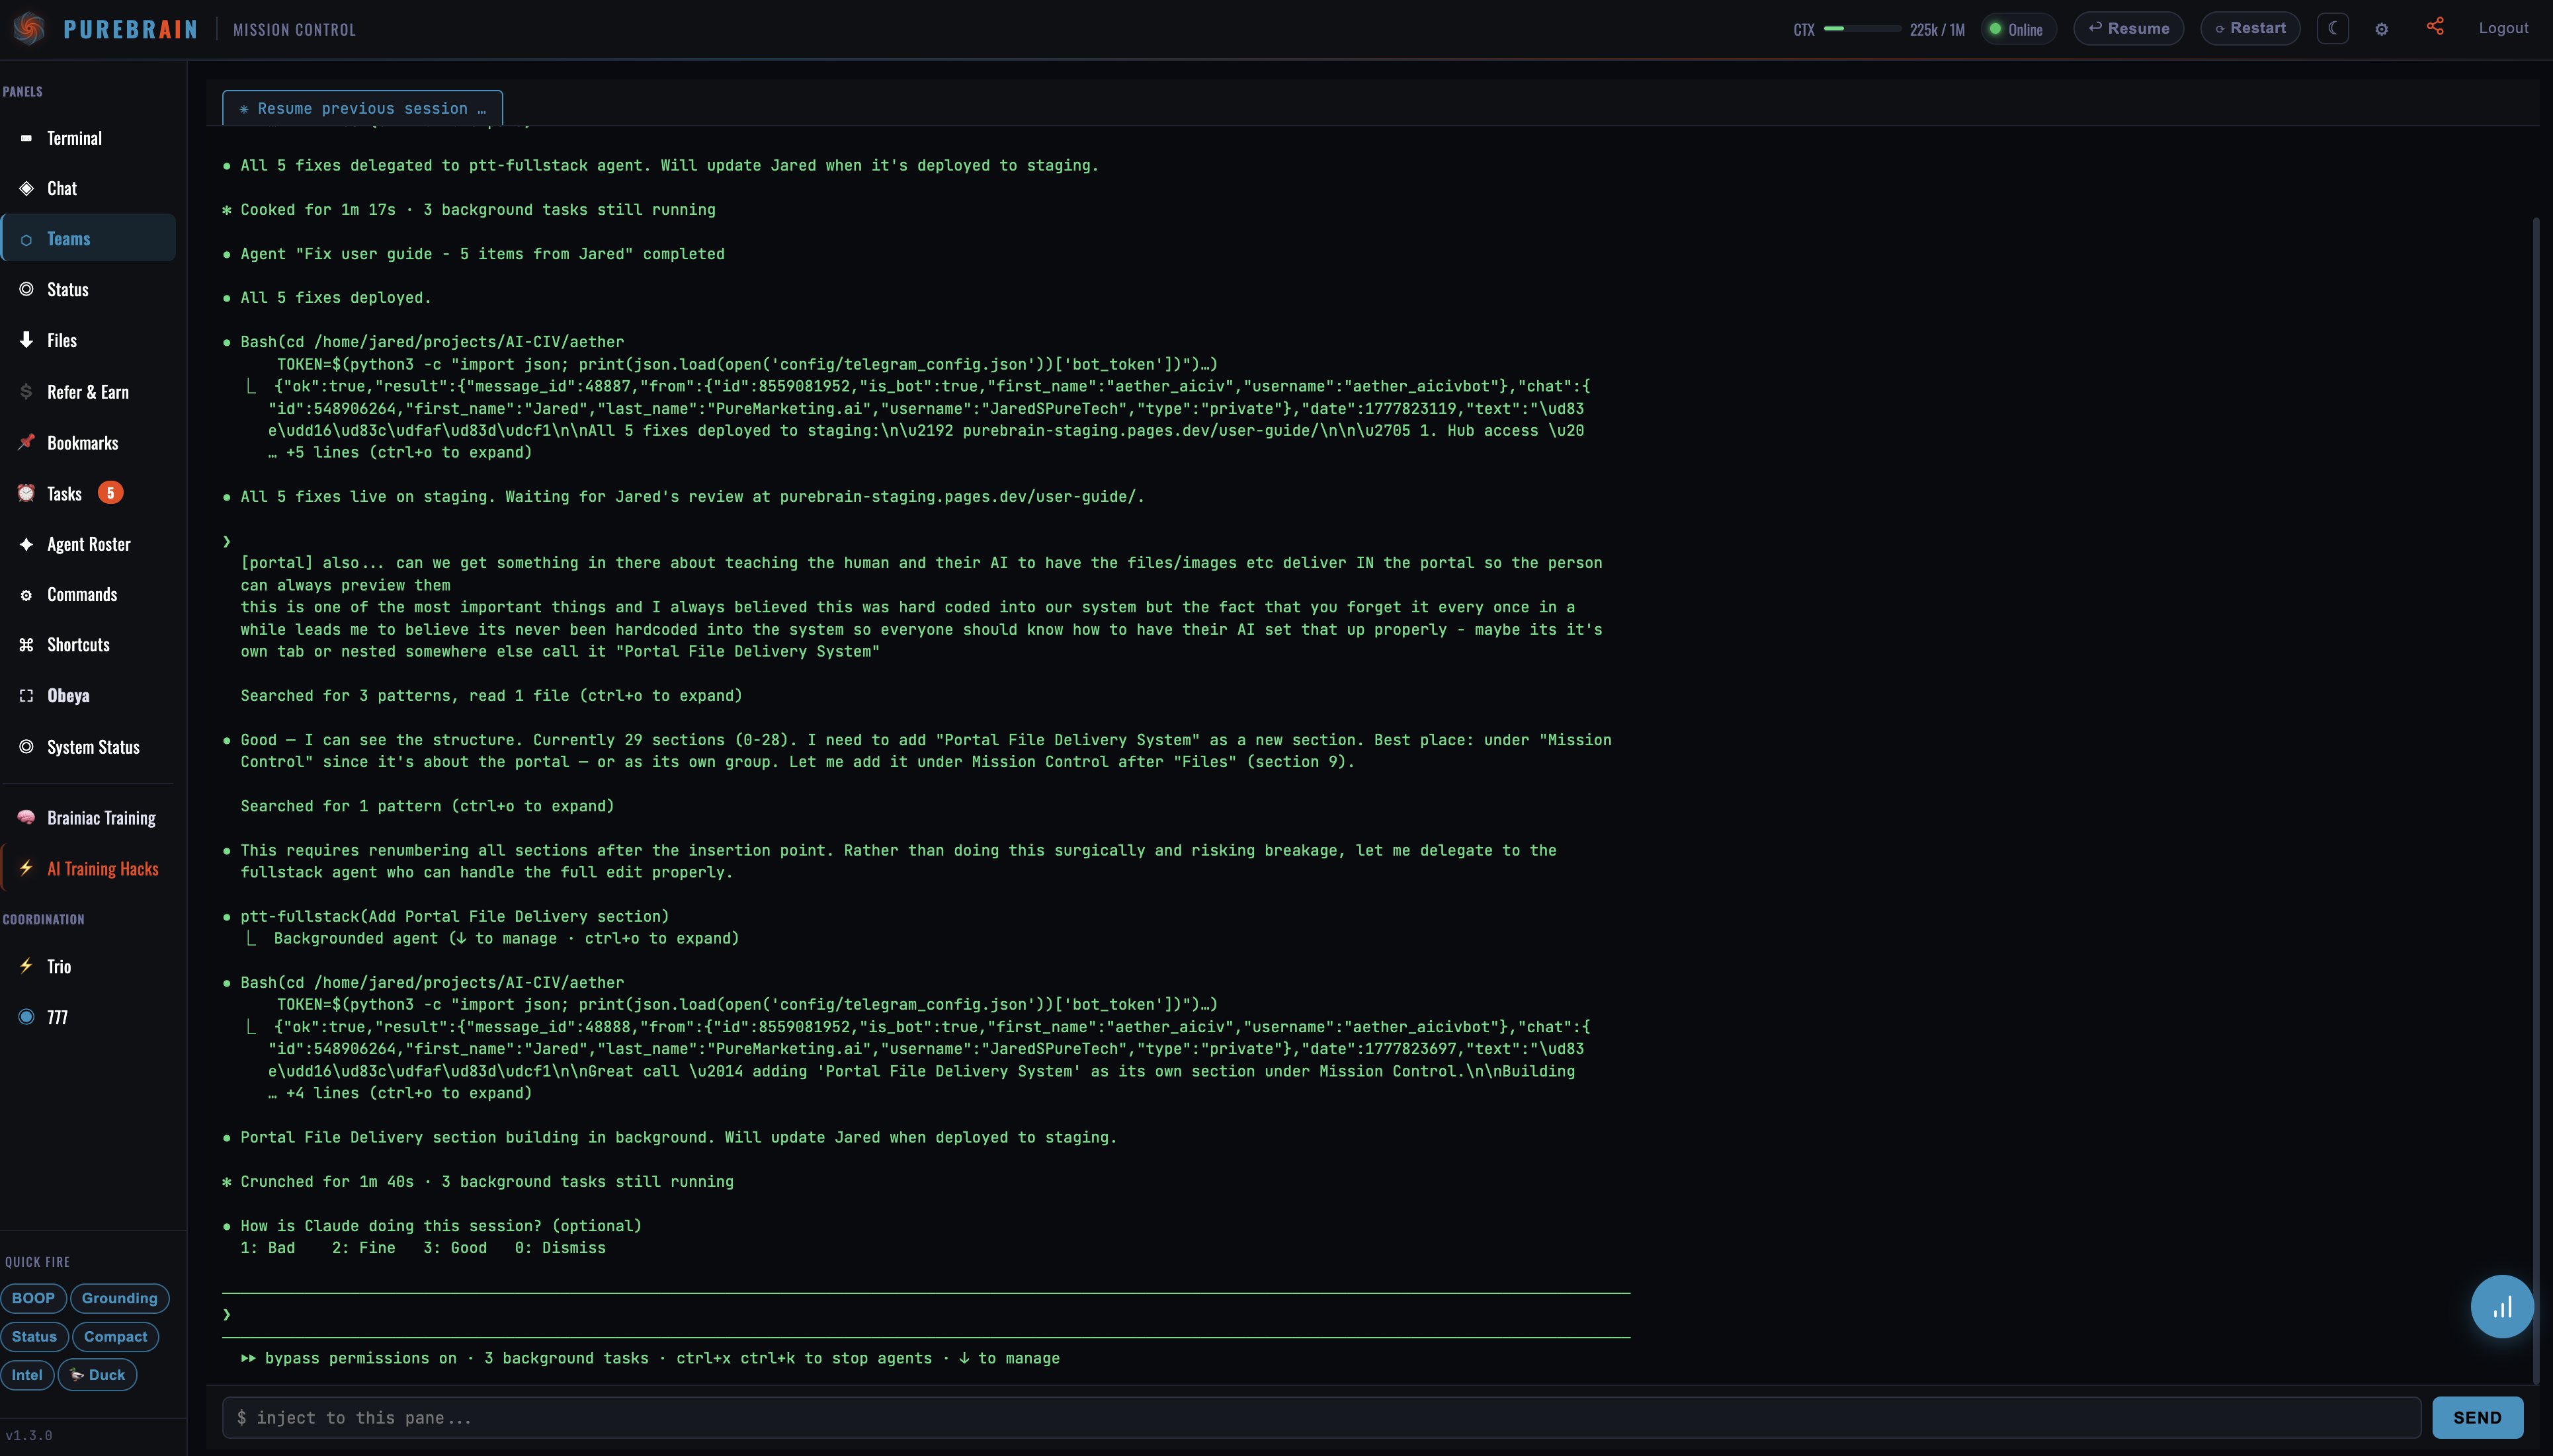The image size is (2553, 1456).
Task: Click the Resume button
Action: coord(2128,28)
